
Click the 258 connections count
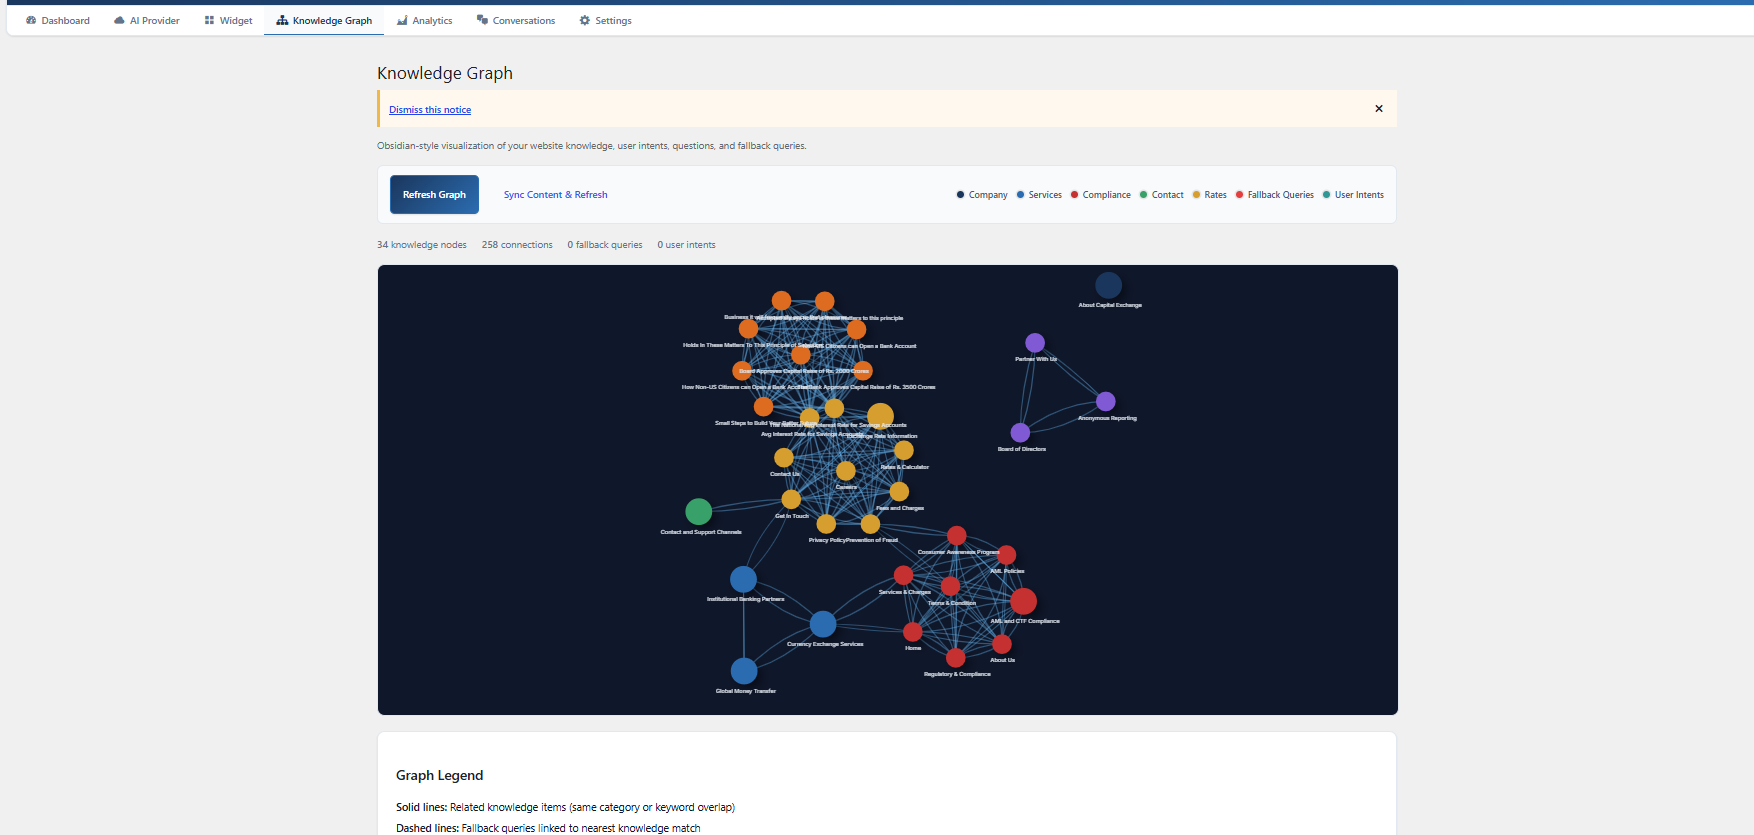(517, 245)
